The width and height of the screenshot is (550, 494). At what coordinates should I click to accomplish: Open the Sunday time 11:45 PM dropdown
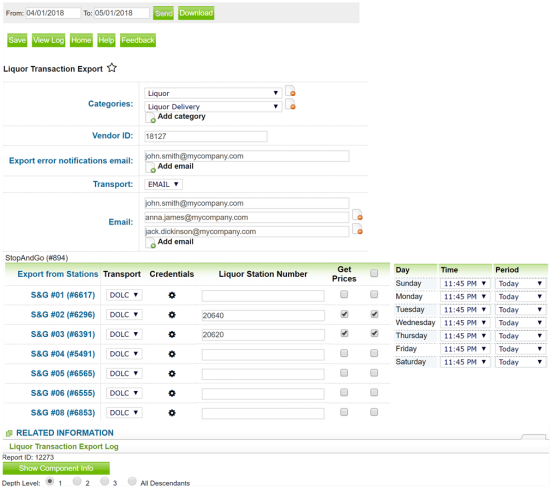pyautogui.click(x=465, y=283)
